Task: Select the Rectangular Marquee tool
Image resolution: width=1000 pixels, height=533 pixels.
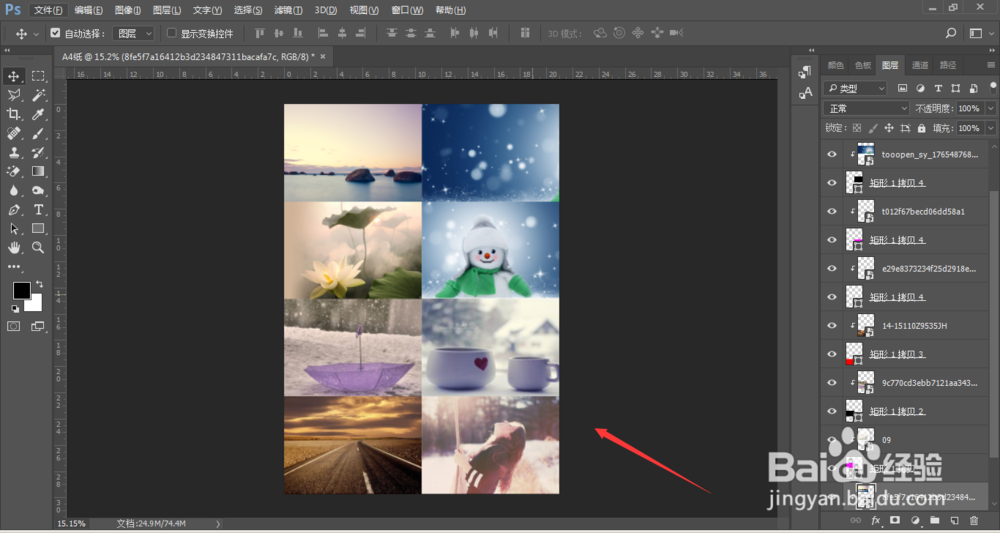Action: 38,77
